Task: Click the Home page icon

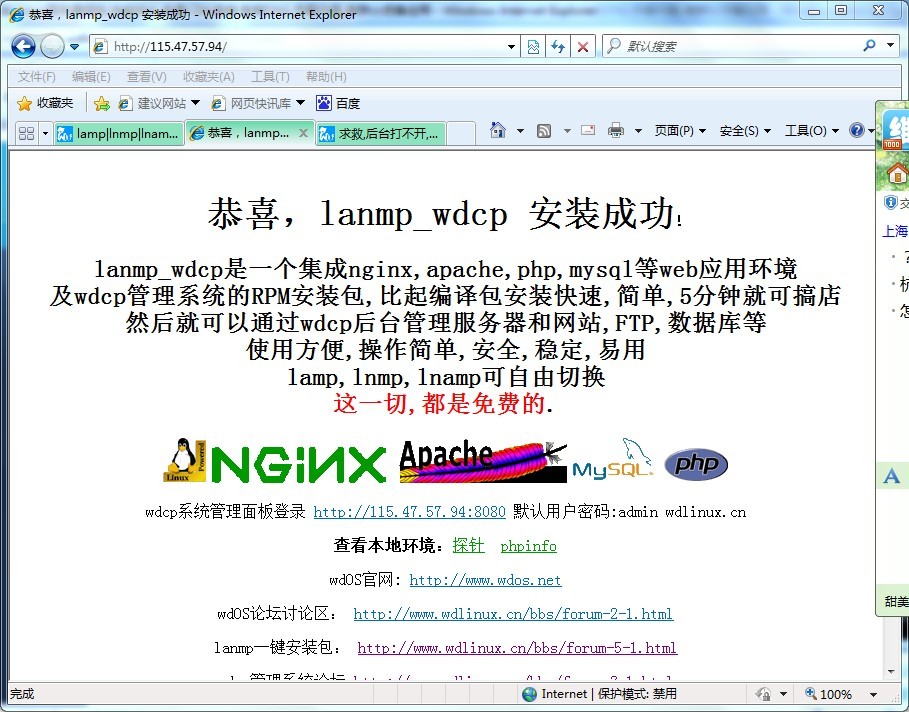Action: 497,130
